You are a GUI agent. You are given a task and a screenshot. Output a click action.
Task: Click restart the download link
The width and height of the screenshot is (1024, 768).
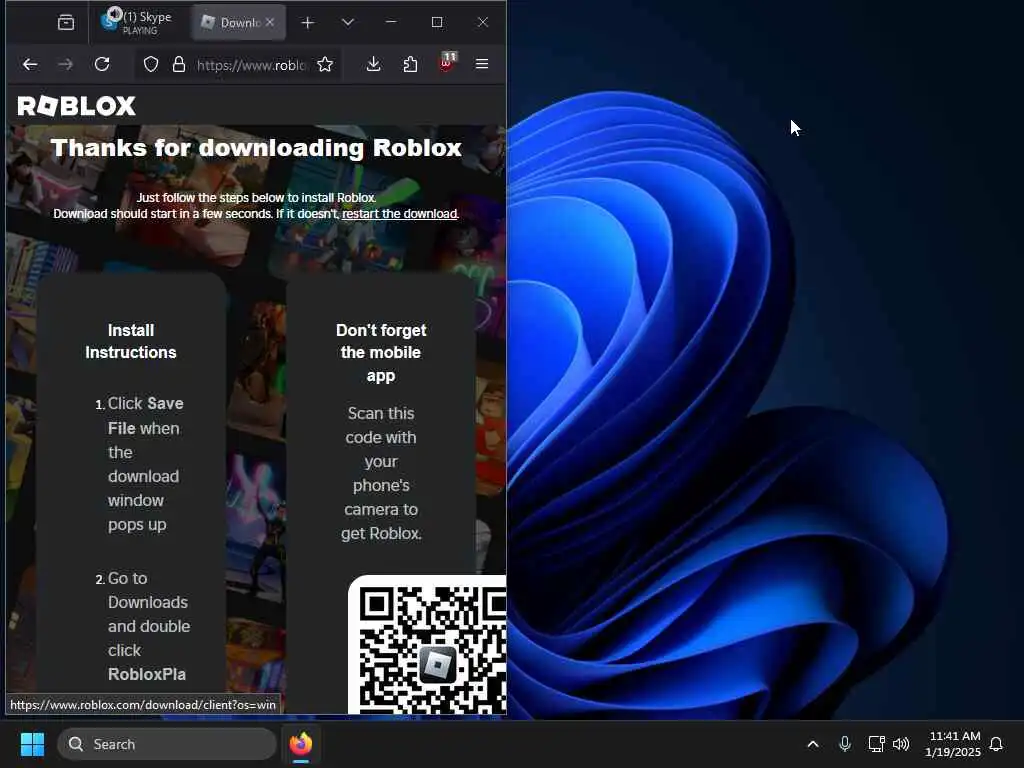tap(400, 214)
